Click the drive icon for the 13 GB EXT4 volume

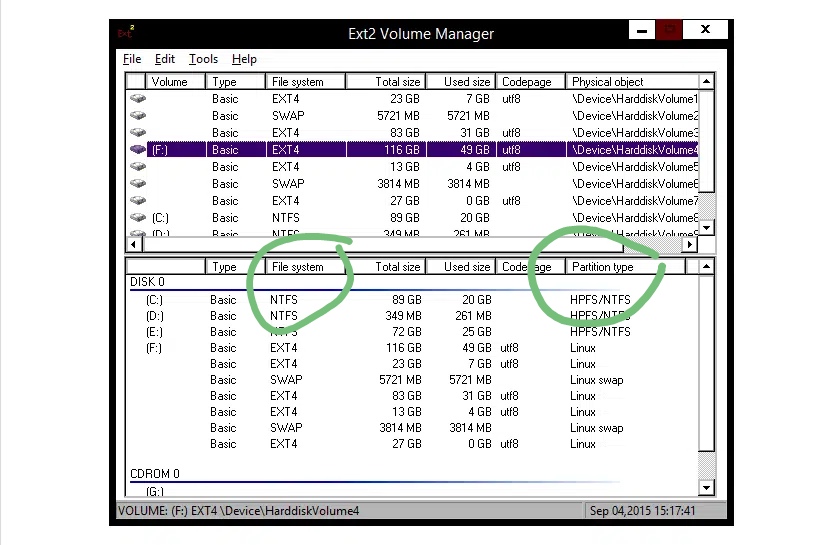(x=138, y=167)
